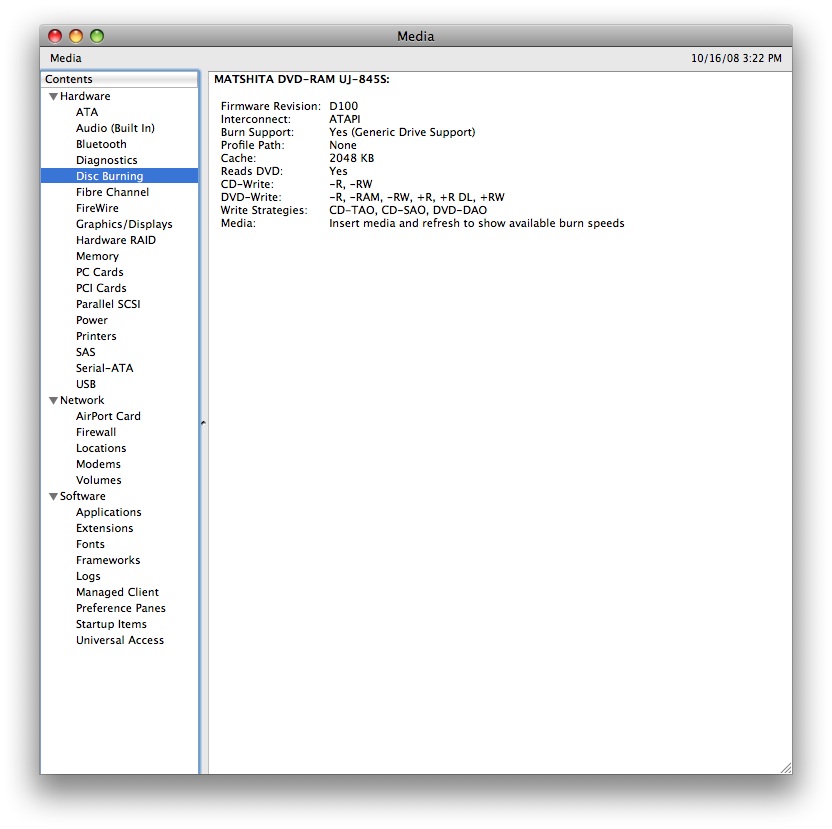Select PC Cards entry
The image size is (832, 829).
coord(100,272)
